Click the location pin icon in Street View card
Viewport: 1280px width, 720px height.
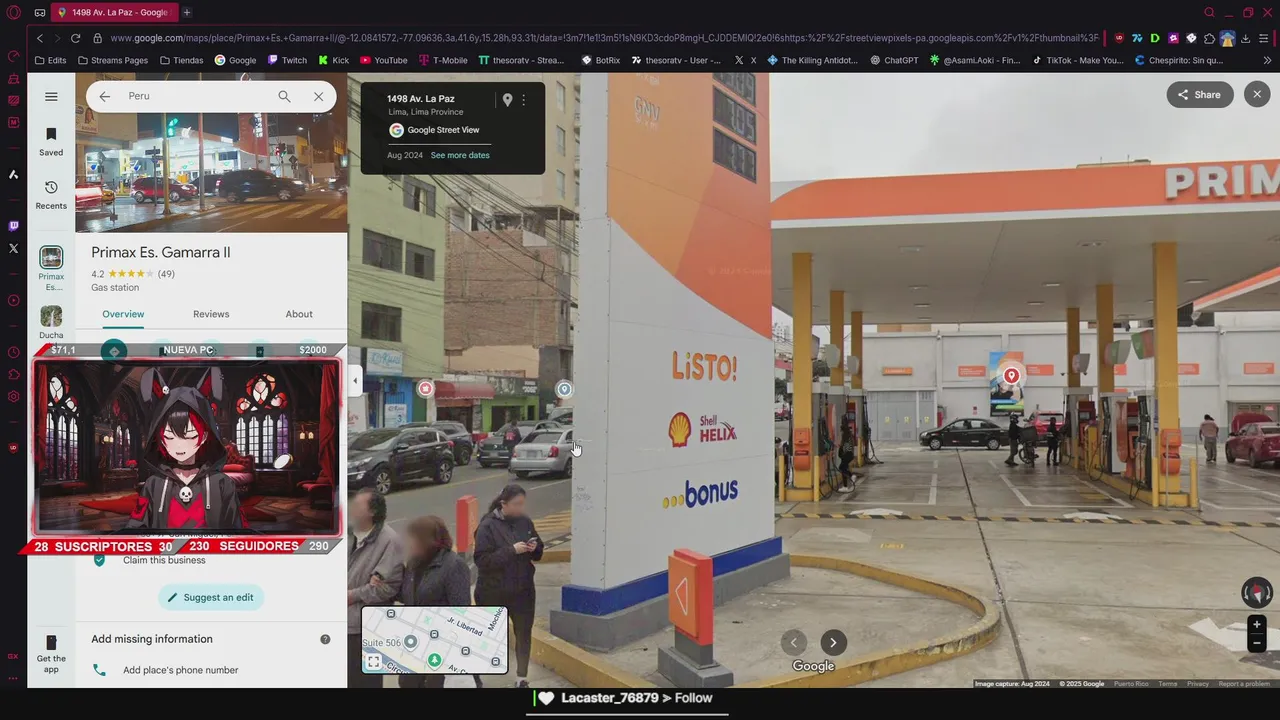pyautogui.click(x=507, y=100)
